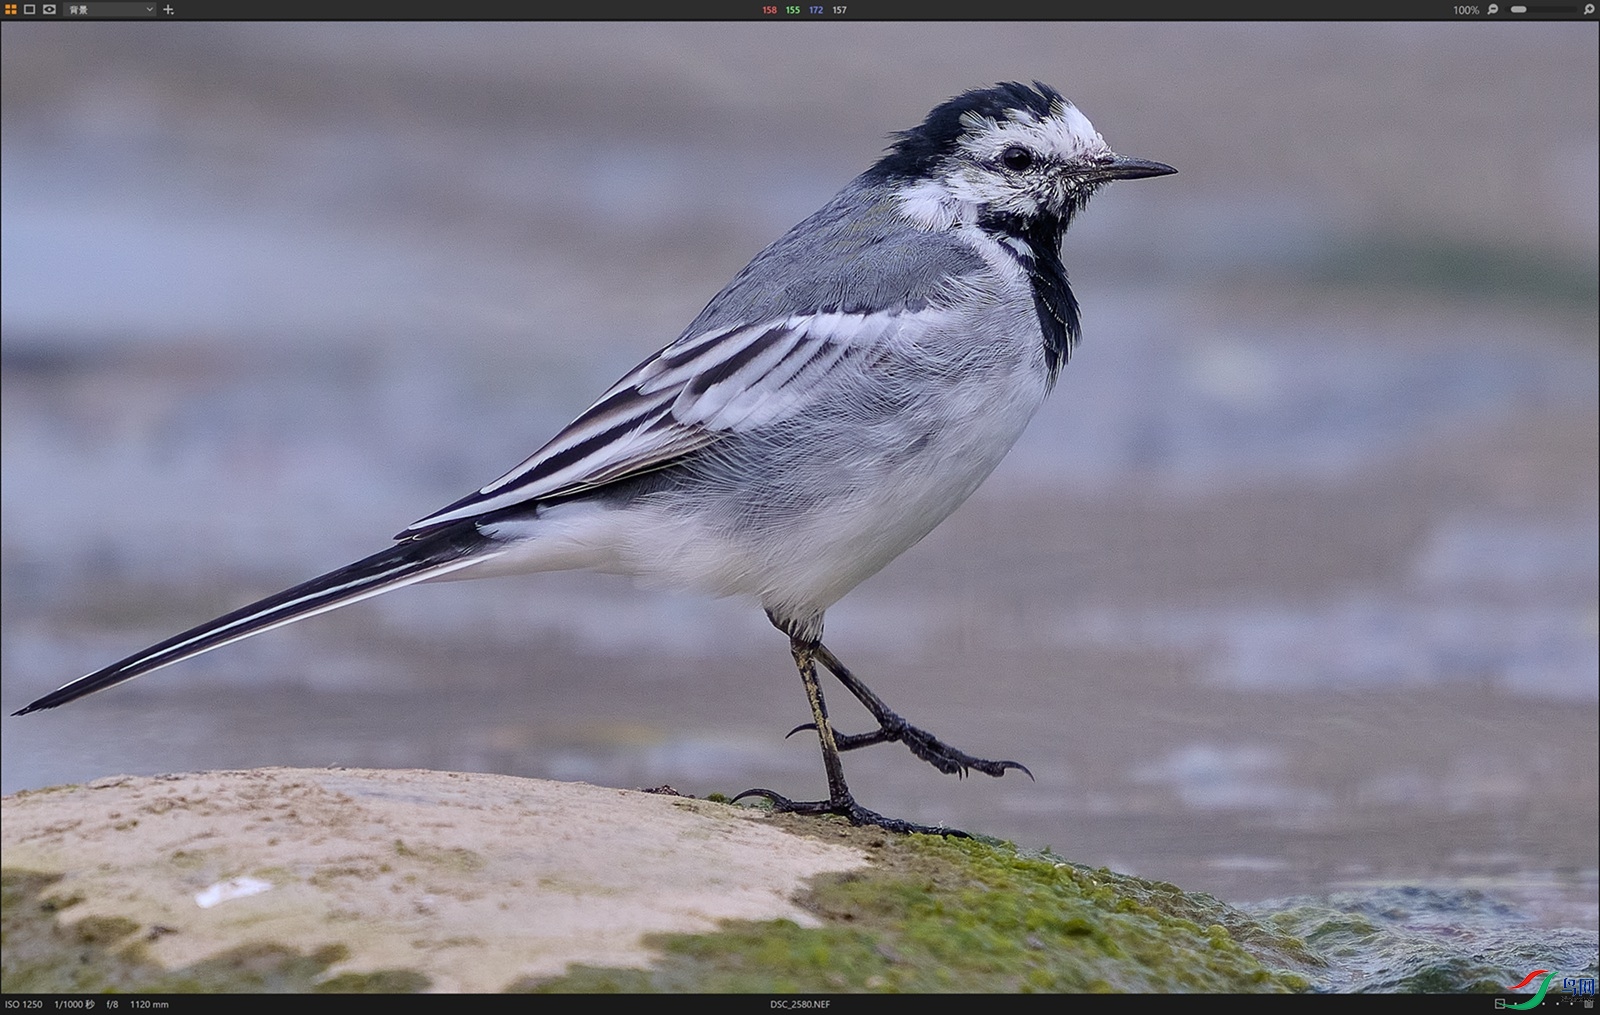Click the ISO 1250 readout
This screenshot has height=1015, width=1600.
click(x=24, y=1004)
